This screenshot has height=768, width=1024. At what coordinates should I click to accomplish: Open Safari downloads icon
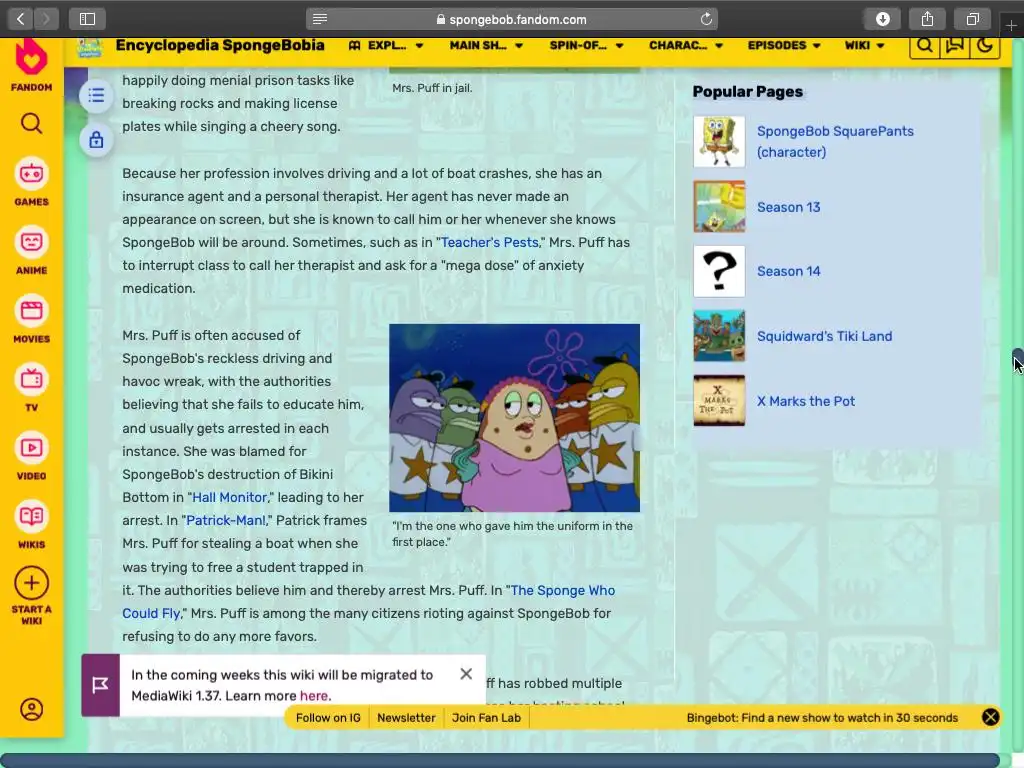coord(882,19)
